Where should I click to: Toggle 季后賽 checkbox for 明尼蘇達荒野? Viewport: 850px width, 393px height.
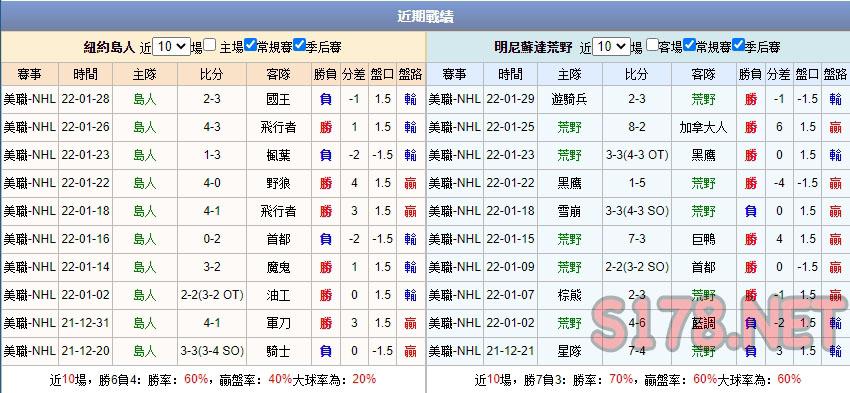click(738, 46)
